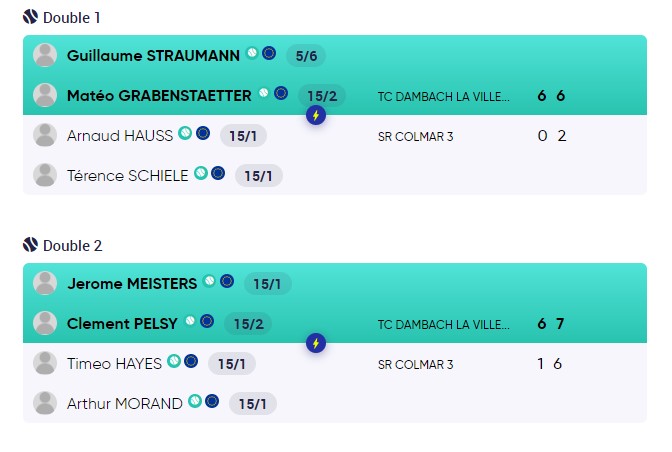
Task: Click the racket icon next to Double 2
Action: 30,245
